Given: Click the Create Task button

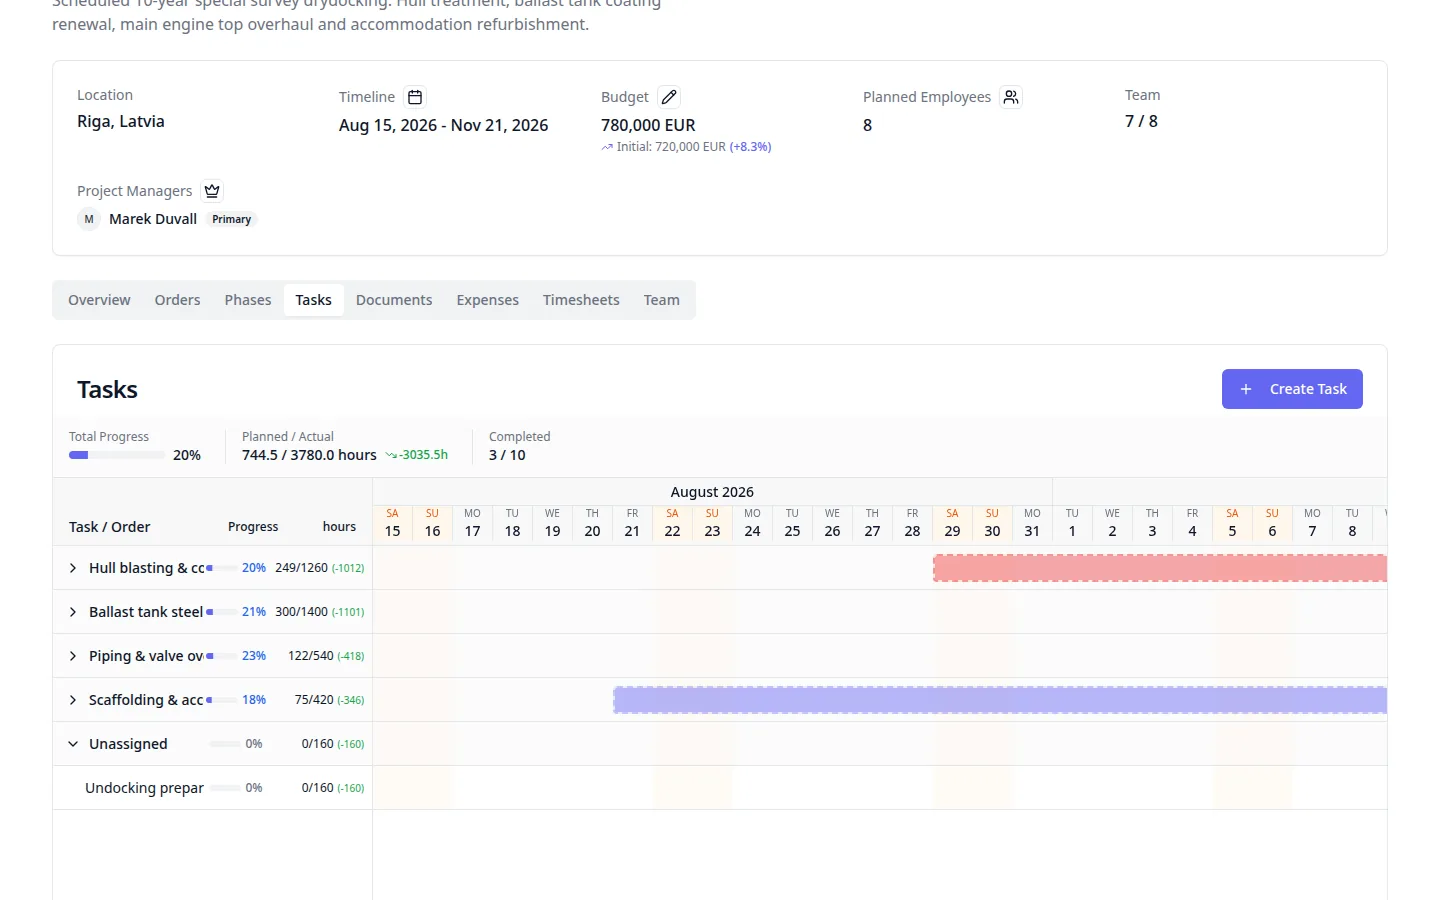Looking at the screenshot, I should pyautogui.click(x=1292, y=389).
